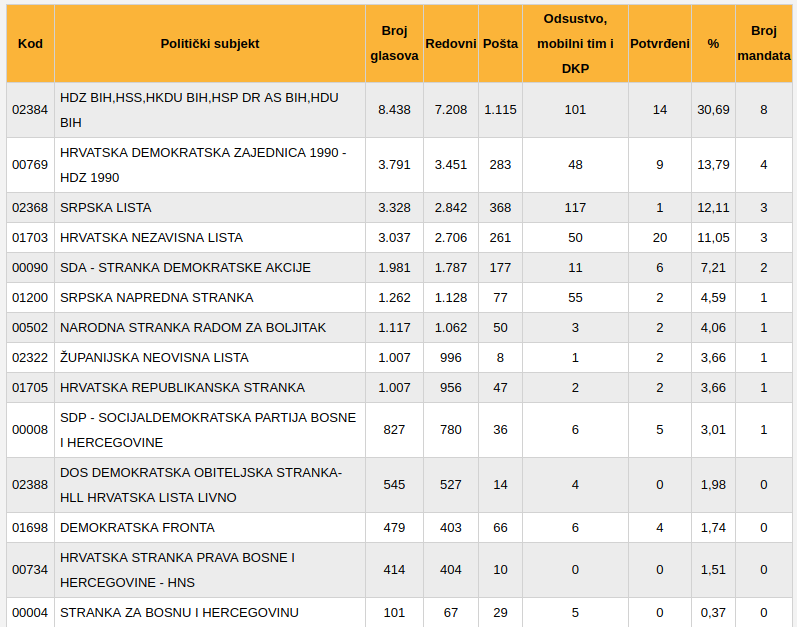The height and width of the screenshot is (627, 797).
Task: Click code 01698 cell
Action: 30,527
